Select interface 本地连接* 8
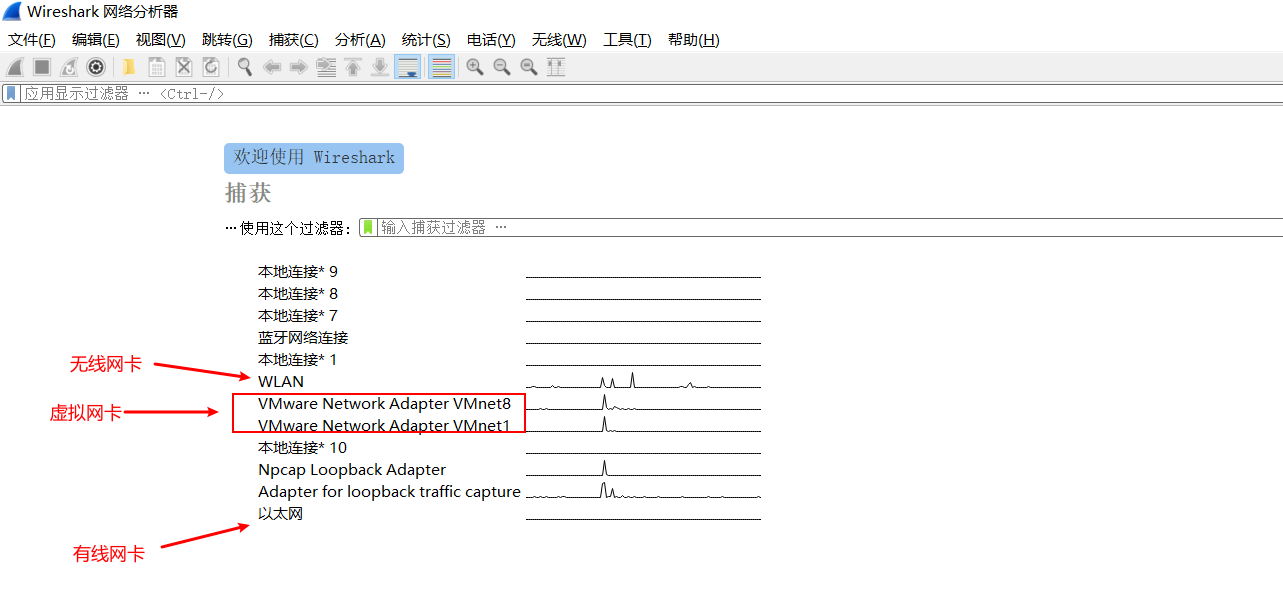This screenshot has width=1283, height=595. pos(298,293)
